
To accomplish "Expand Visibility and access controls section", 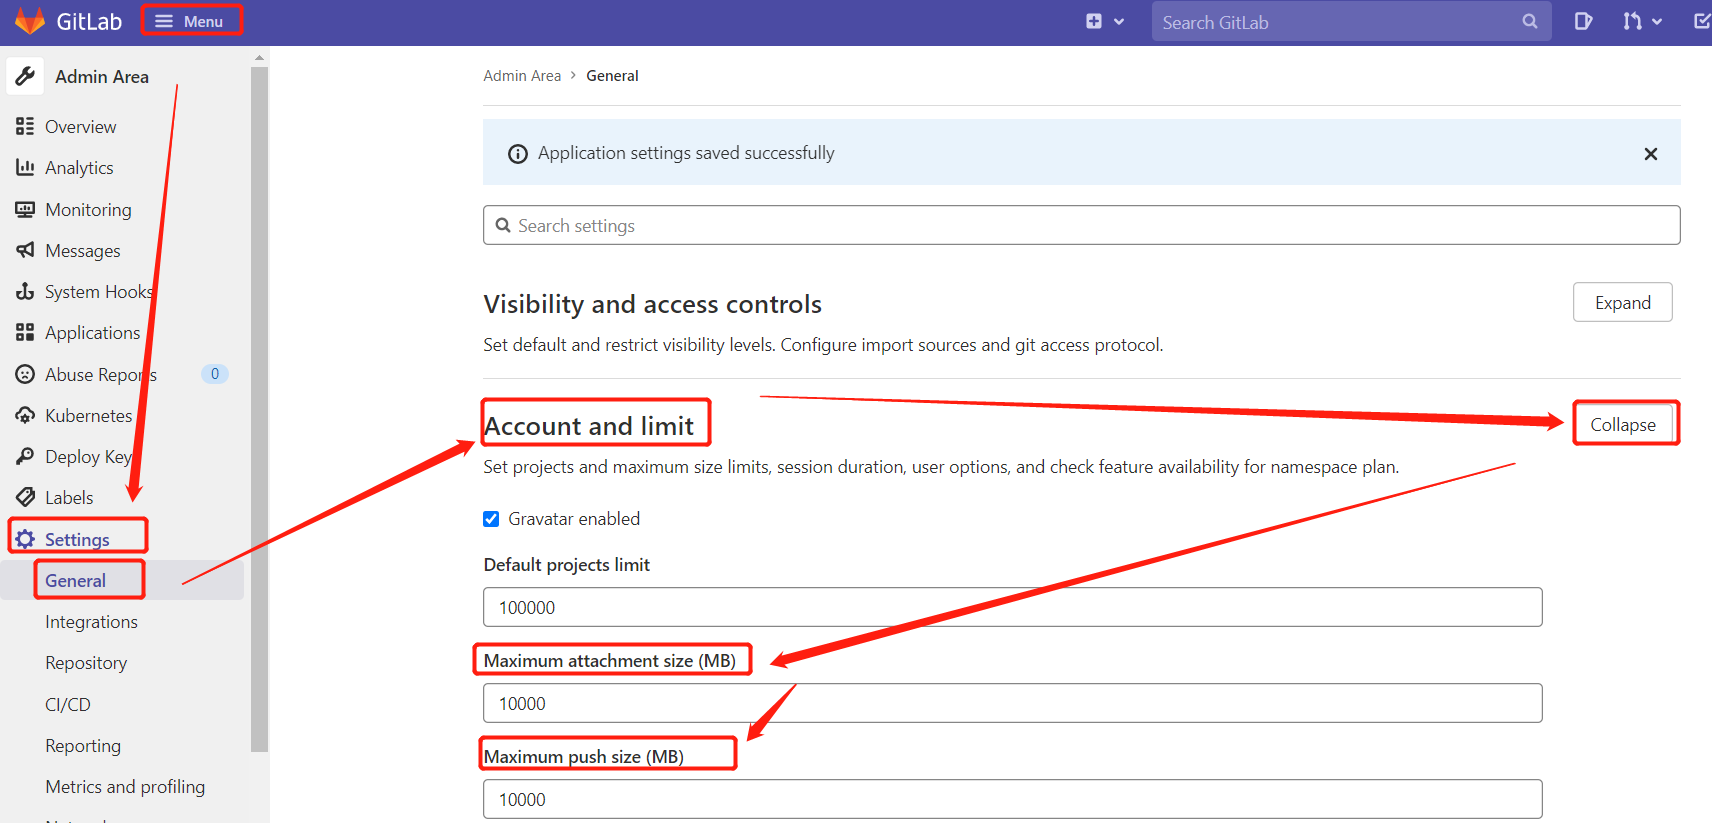I will [x=1622, y=302].
